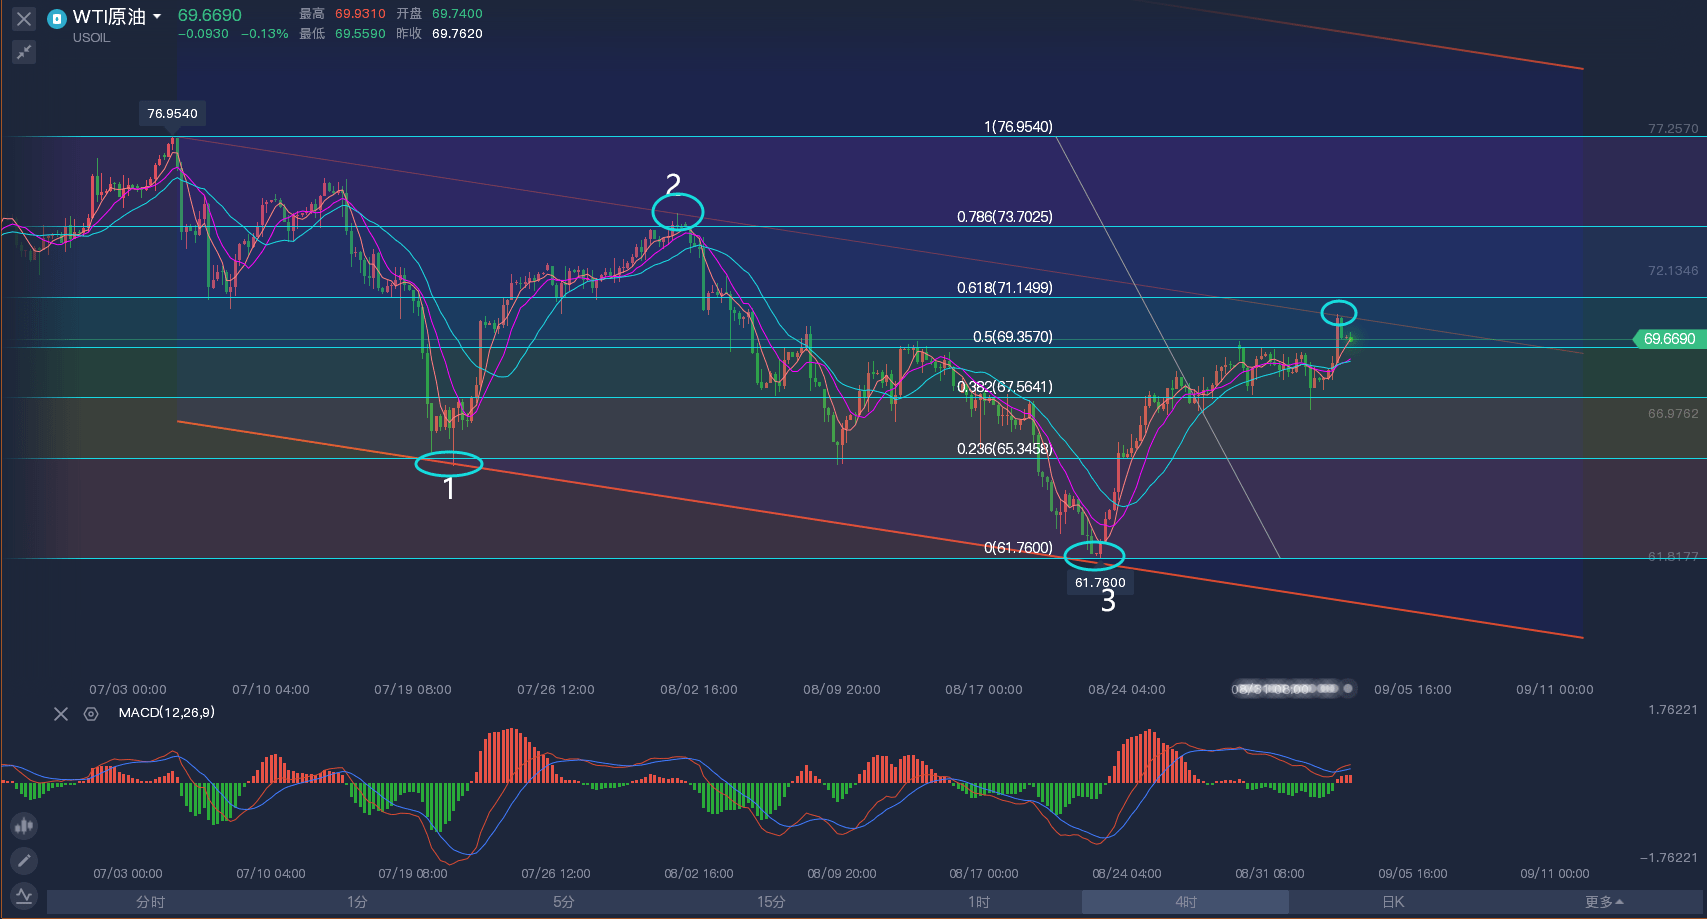Switch to the 分时 timeframe tab
Image resolution: width=1707 pixels, height=919 pixels.
coord(150,902)
